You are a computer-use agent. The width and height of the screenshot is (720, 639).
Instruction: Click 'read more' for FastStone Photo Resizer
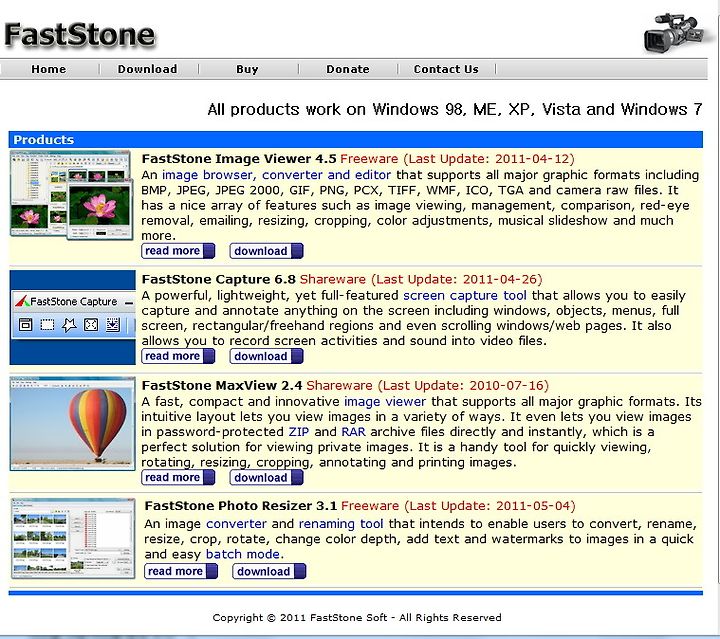(181, 571)
